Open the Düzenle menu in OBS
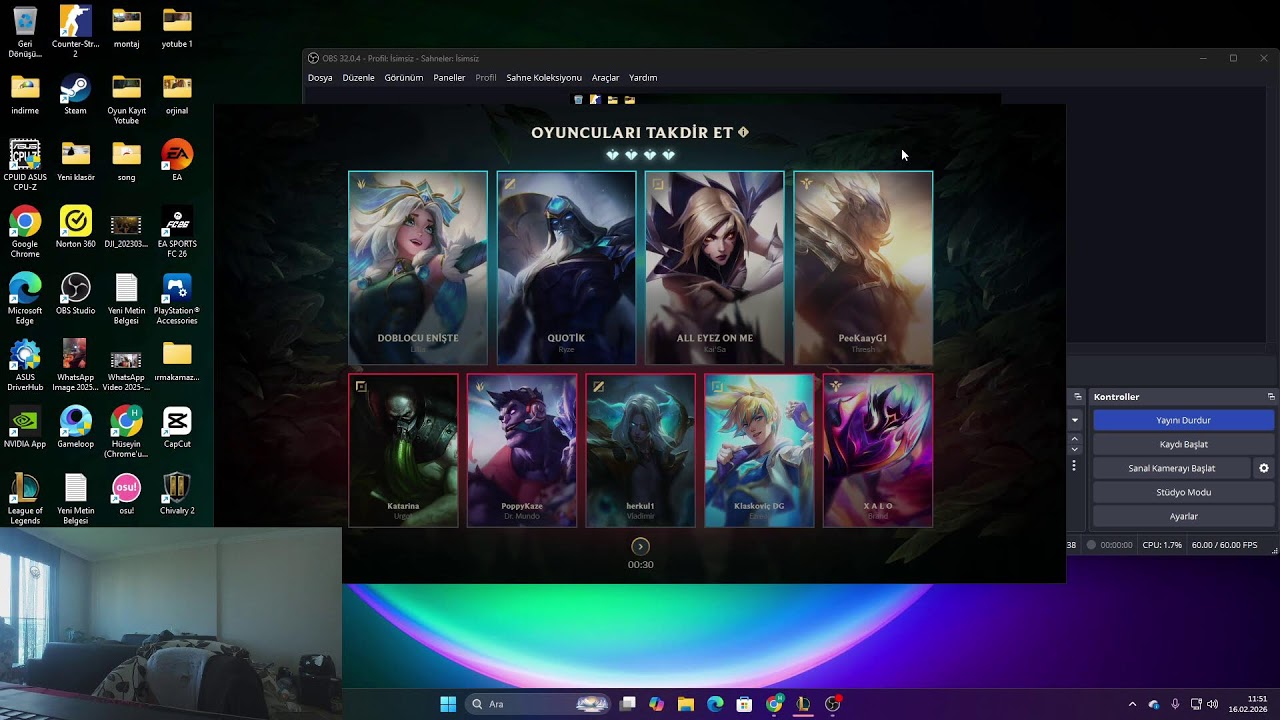The width and height of the screenshot is (1280, 720). click(358, 78)
